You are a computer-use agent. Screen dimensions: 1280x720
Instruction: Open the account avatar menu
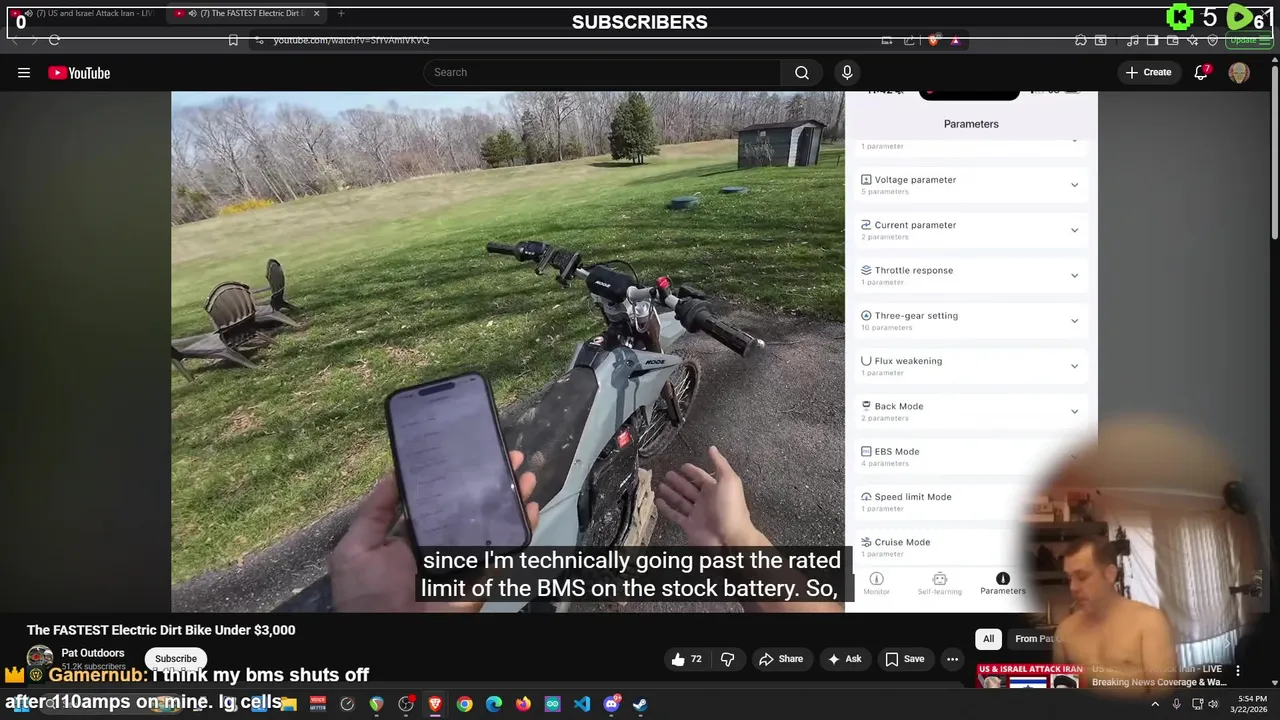pos(1239,72)
